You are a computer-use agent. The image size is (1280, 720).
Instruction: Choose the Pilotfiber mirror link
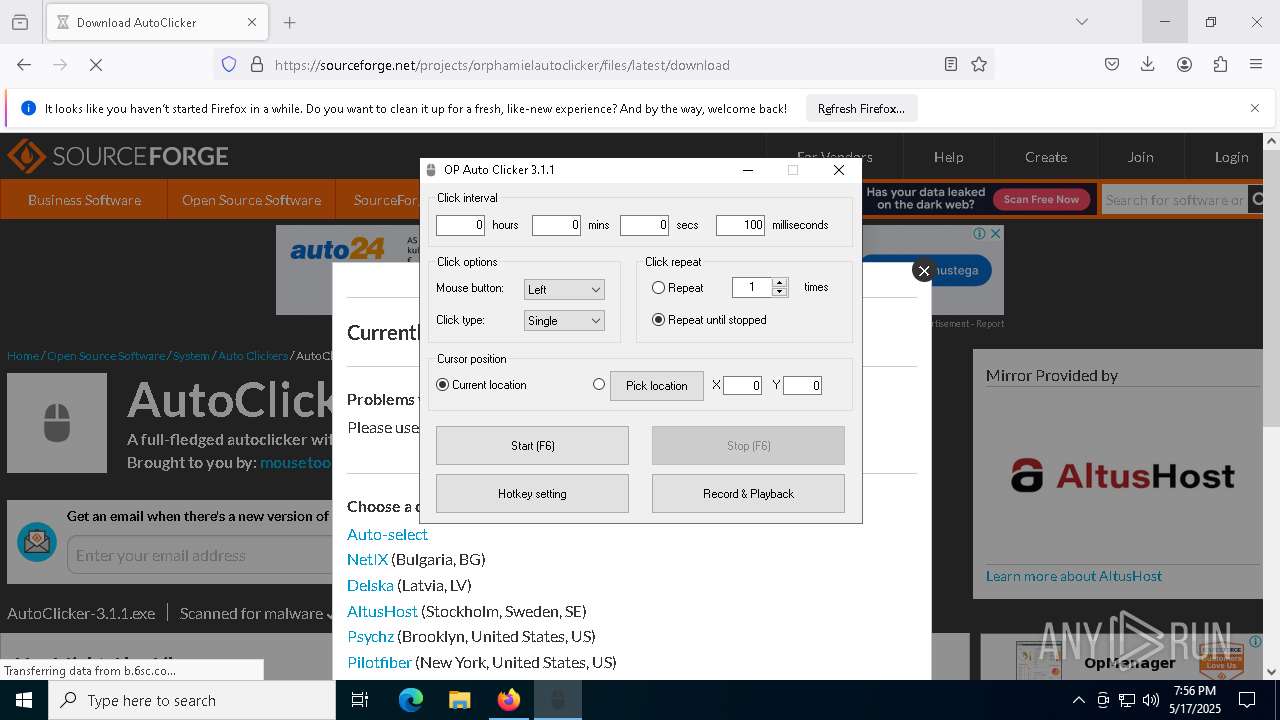pos(379,663)
